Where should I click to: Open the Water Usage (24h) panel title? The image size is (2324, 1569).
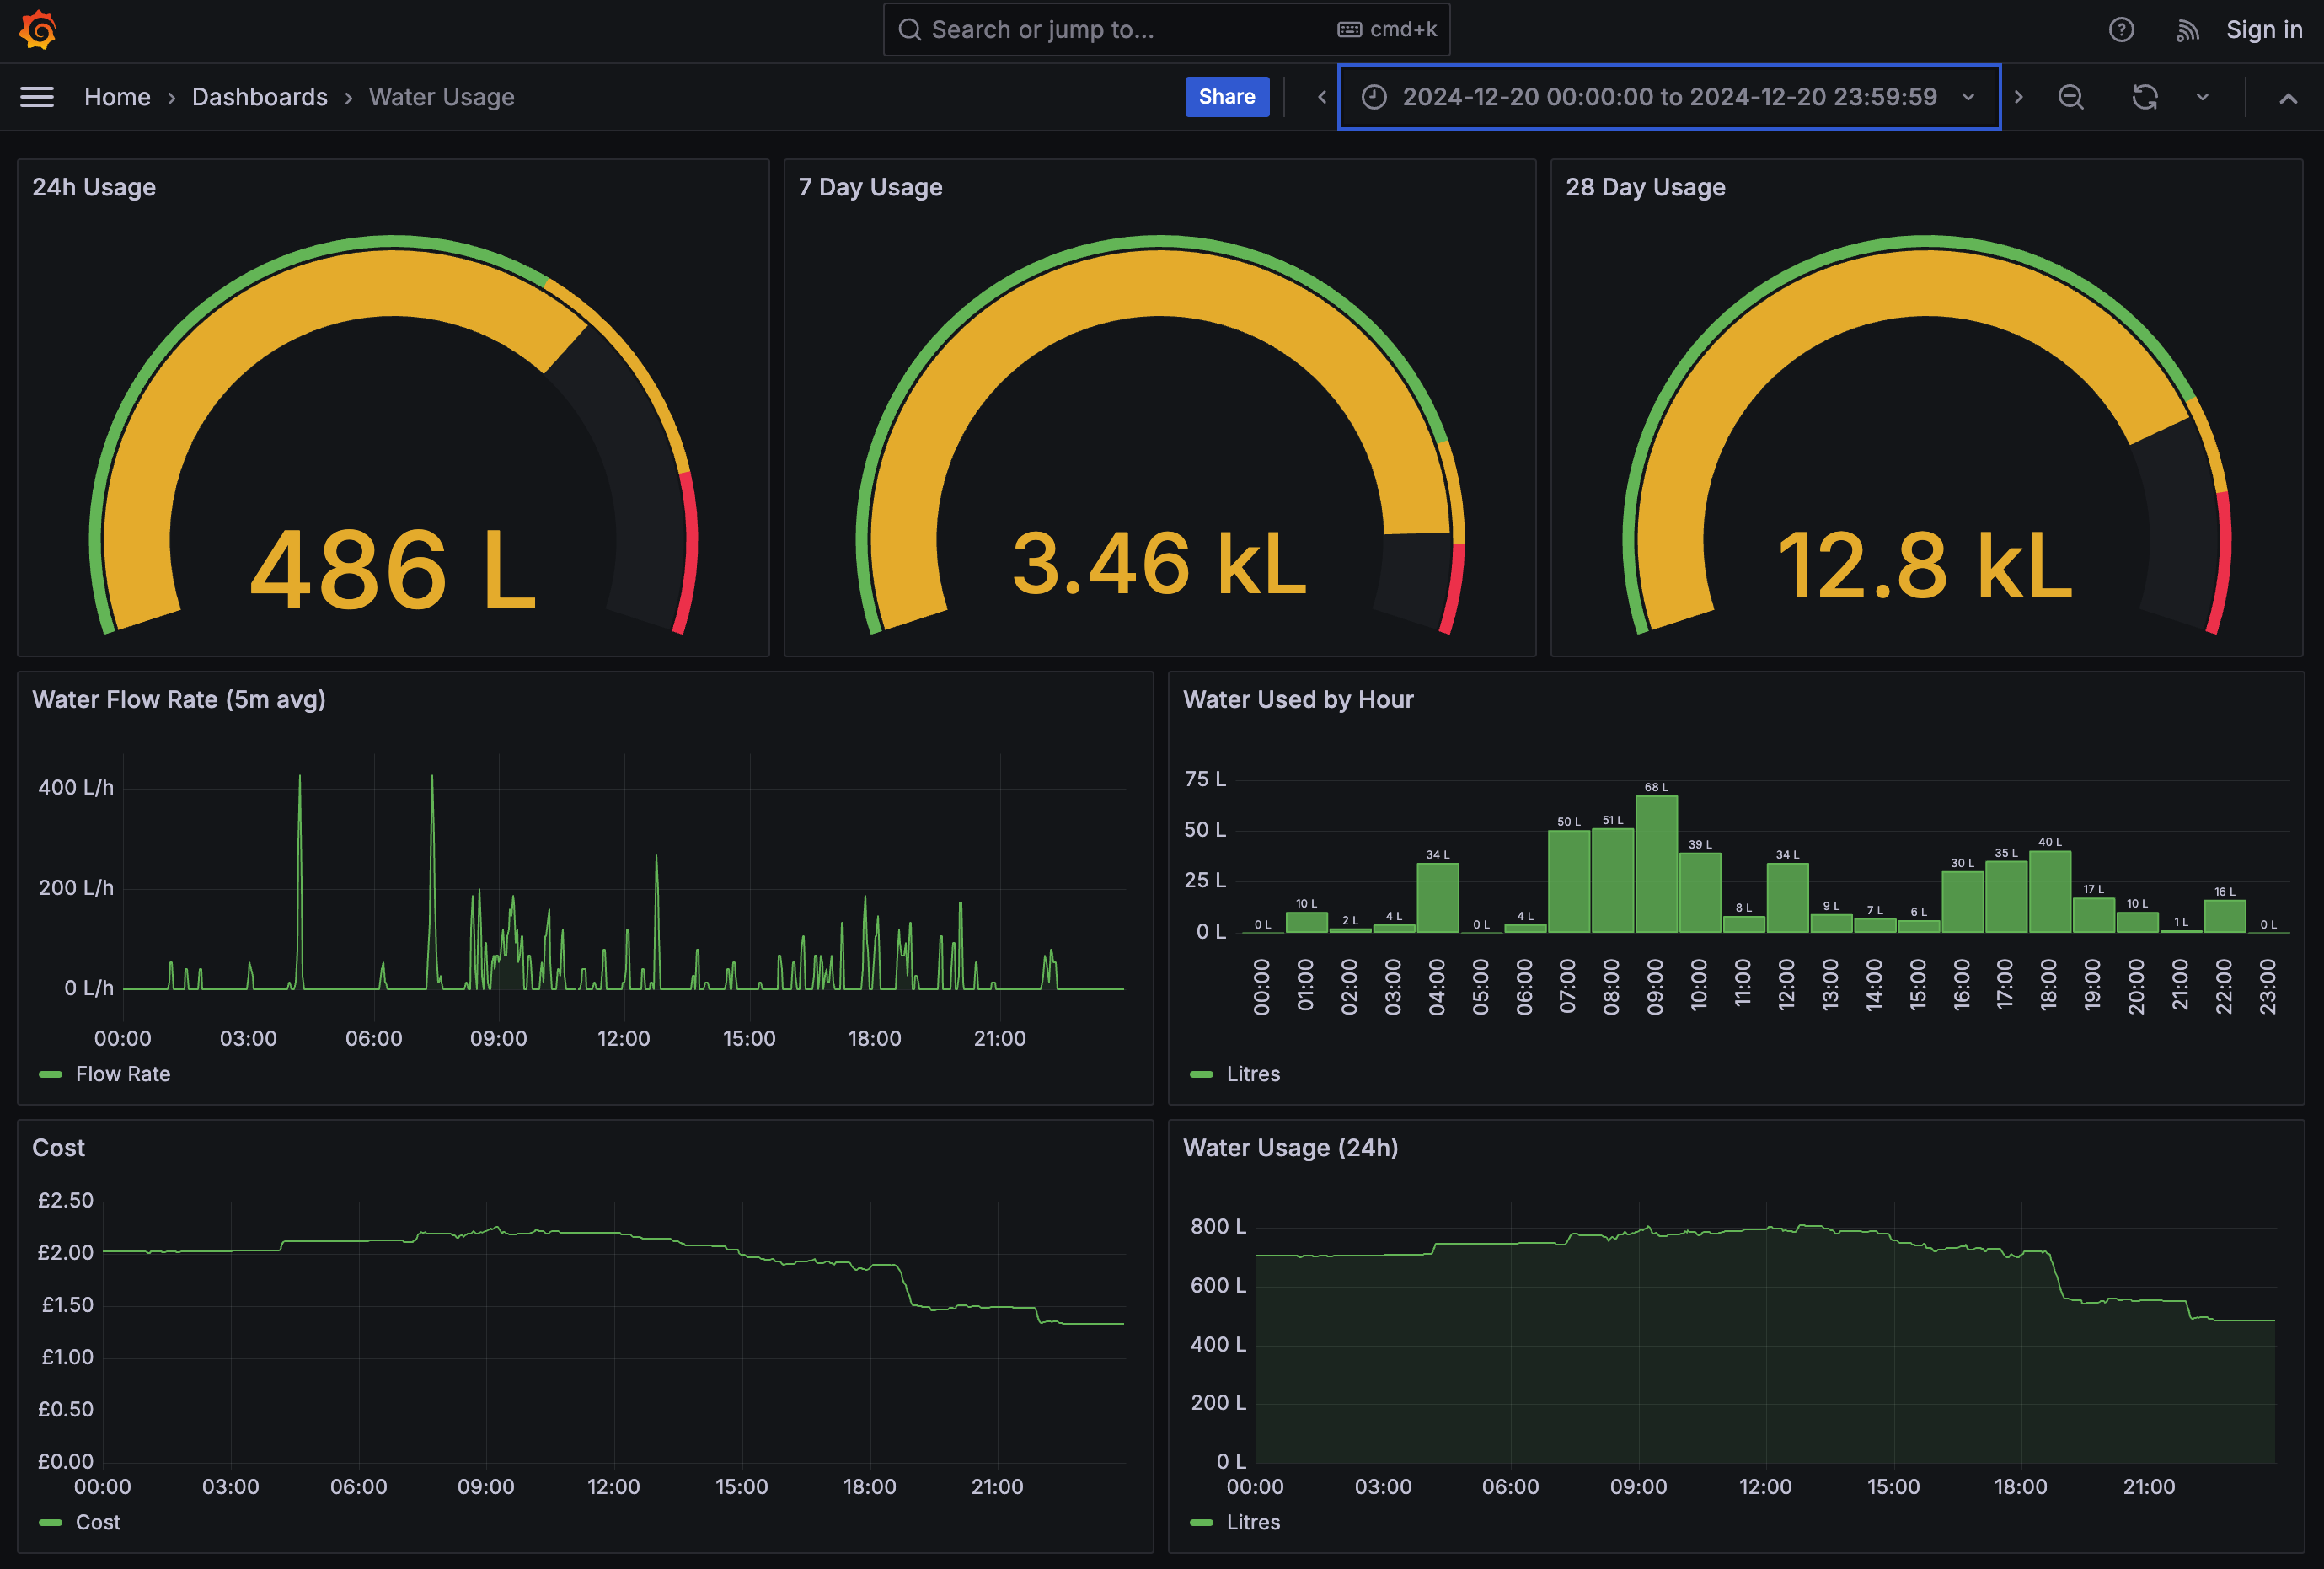[1290, 1147]
